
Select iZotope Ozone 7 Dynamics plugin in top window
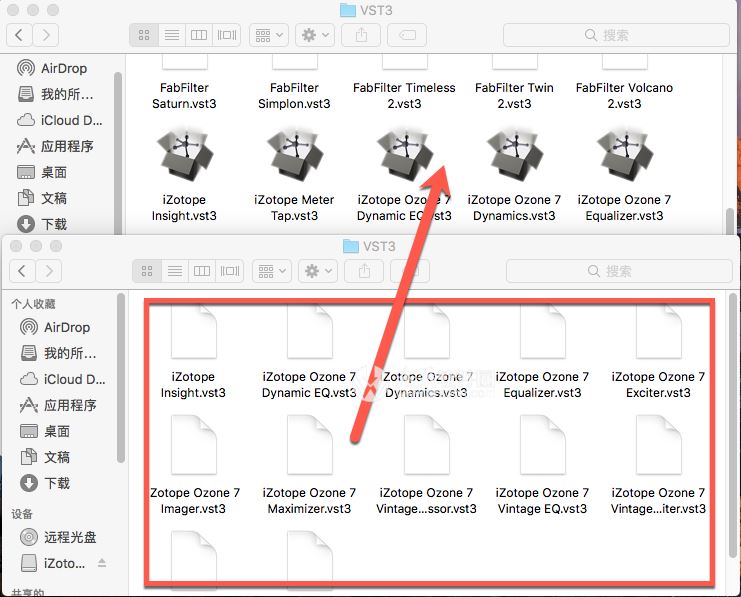coord(514,154)
